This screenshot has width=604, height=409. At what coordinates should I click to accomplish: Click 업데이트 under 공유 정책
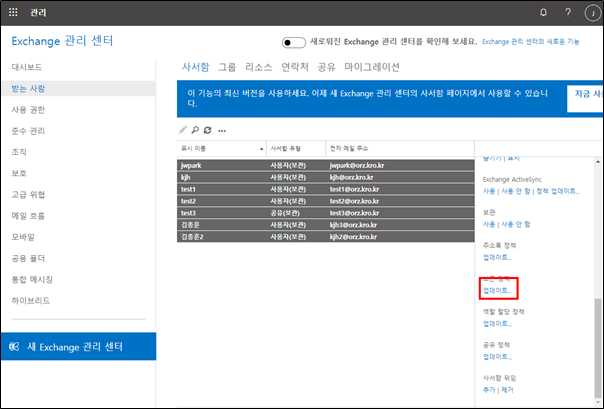click(497, 357)
